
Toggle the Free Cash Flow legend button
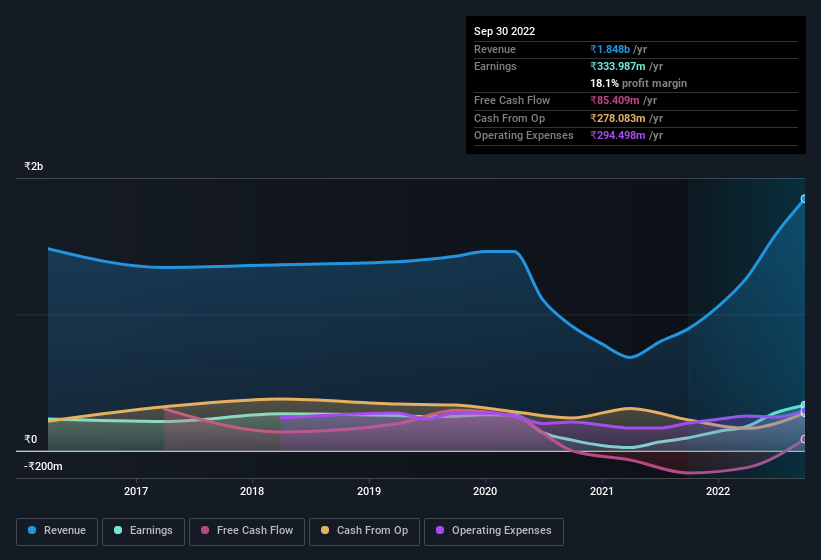[247, 531]
